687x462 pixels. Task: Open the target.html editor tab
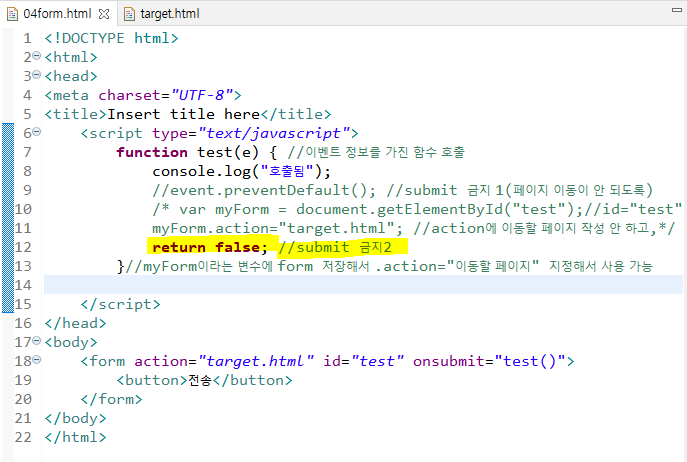pyautogui.click(x=170, y=14)
